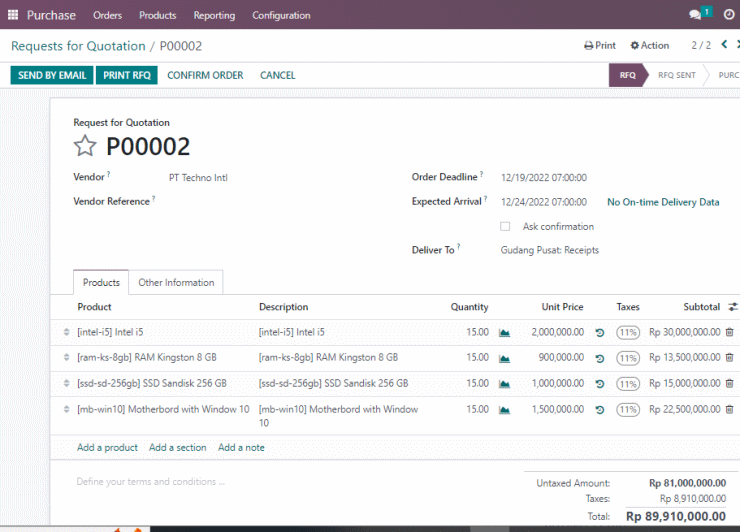This screenshot has height=532, width=740.
Task: Click the Rp 22,500,000.00 subtotal cell
Action: pos(684,409)
